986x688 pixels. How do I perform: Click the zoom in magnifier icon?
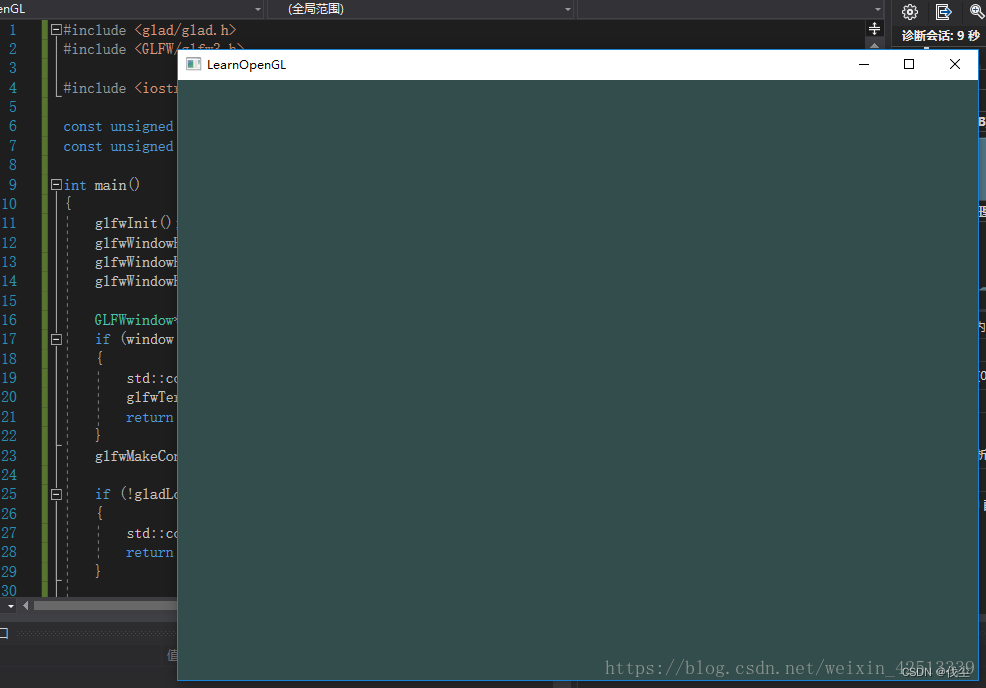coord(978,12)
